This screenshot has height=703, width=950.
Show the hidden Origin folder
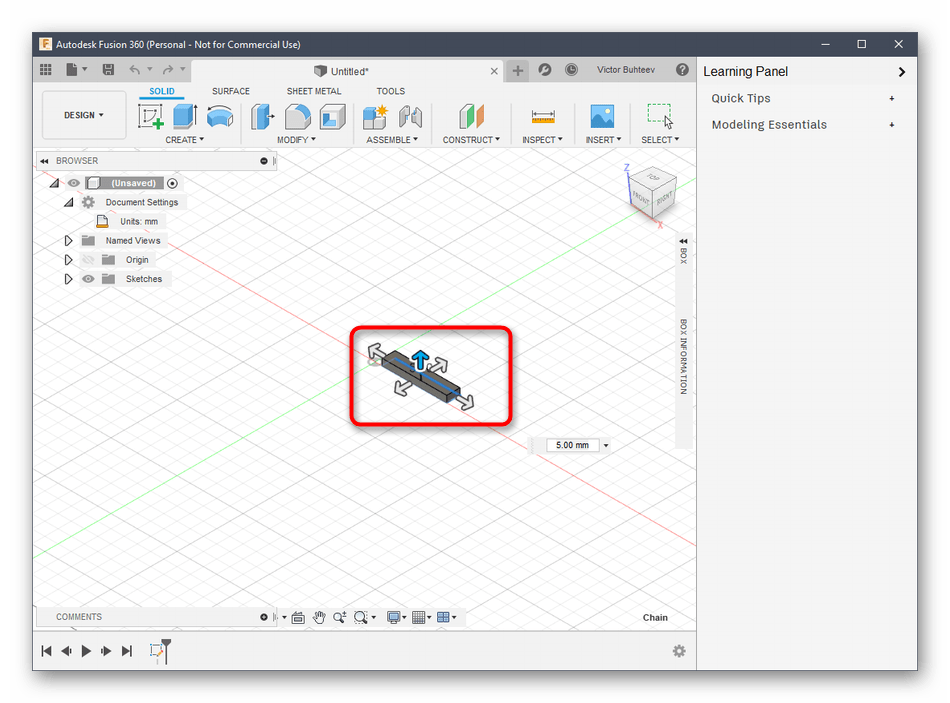pos(88,260)
